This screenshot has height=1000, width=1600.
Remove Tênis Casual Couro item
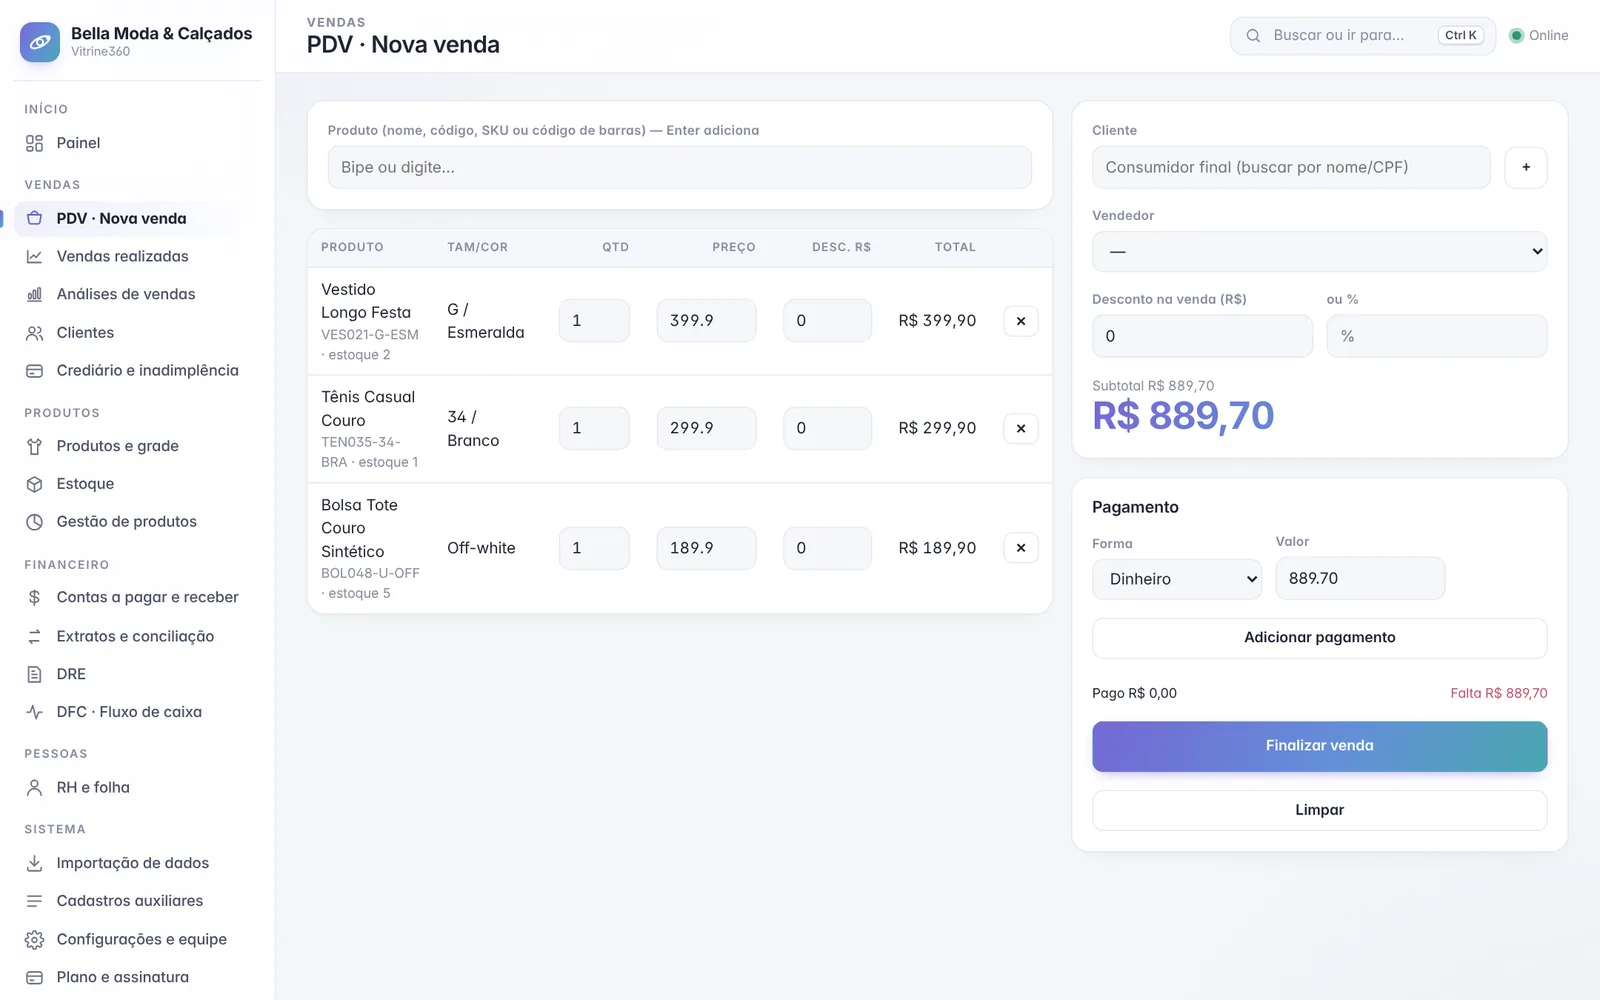[x=1020, y=428]
